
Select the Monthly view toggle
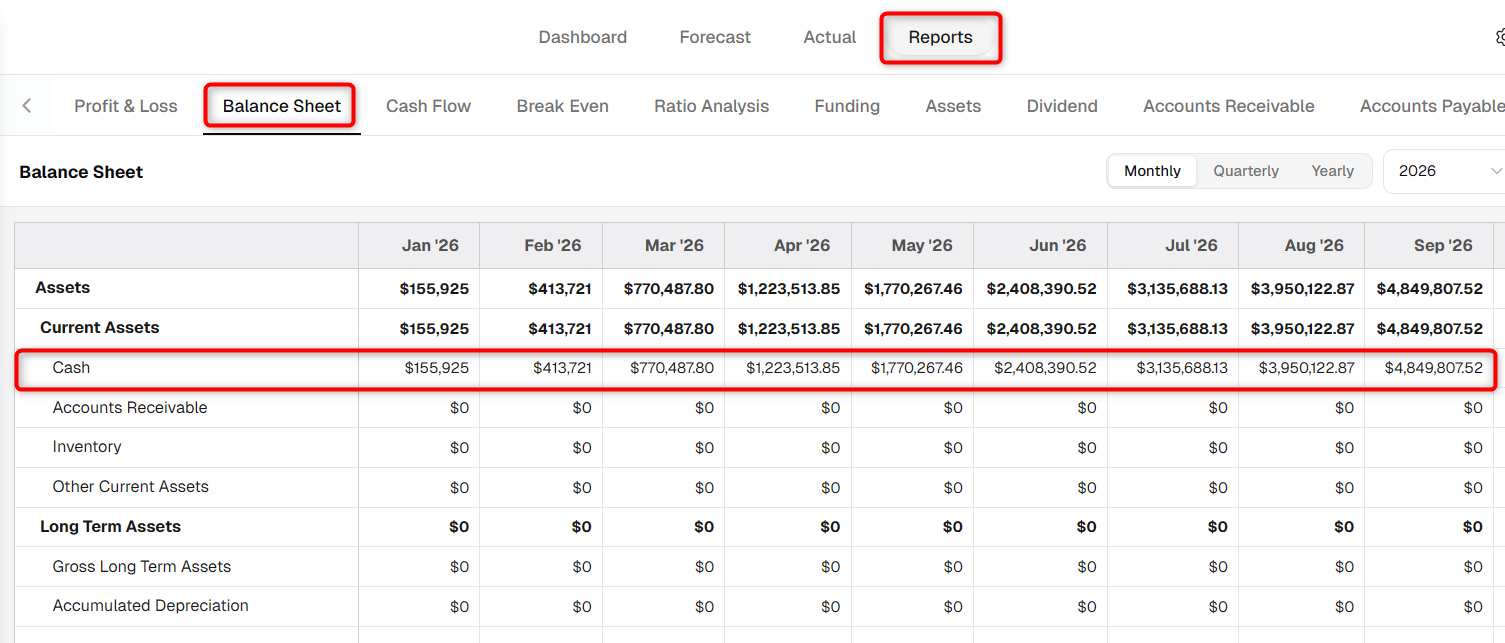click(x=1152, y=171)
